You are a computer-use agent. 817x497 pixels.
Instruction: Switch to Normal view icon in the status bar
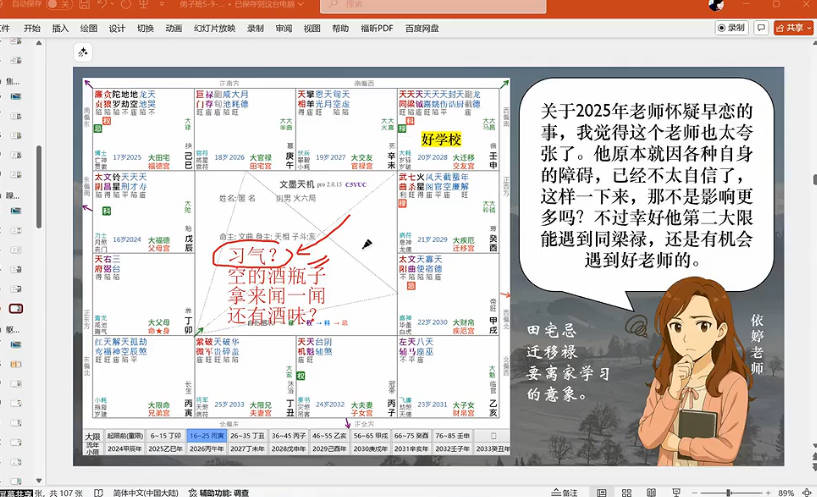point(602,492)
